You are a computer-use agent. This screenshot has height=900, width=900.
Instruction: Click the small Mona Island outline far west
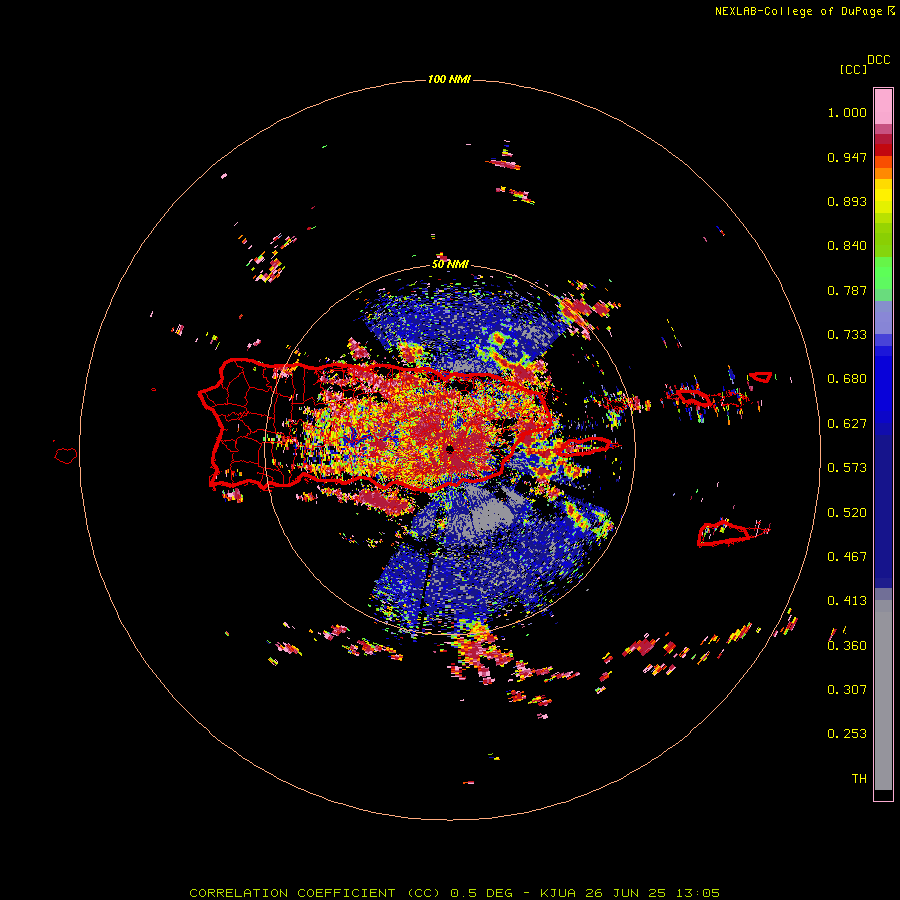66,456
